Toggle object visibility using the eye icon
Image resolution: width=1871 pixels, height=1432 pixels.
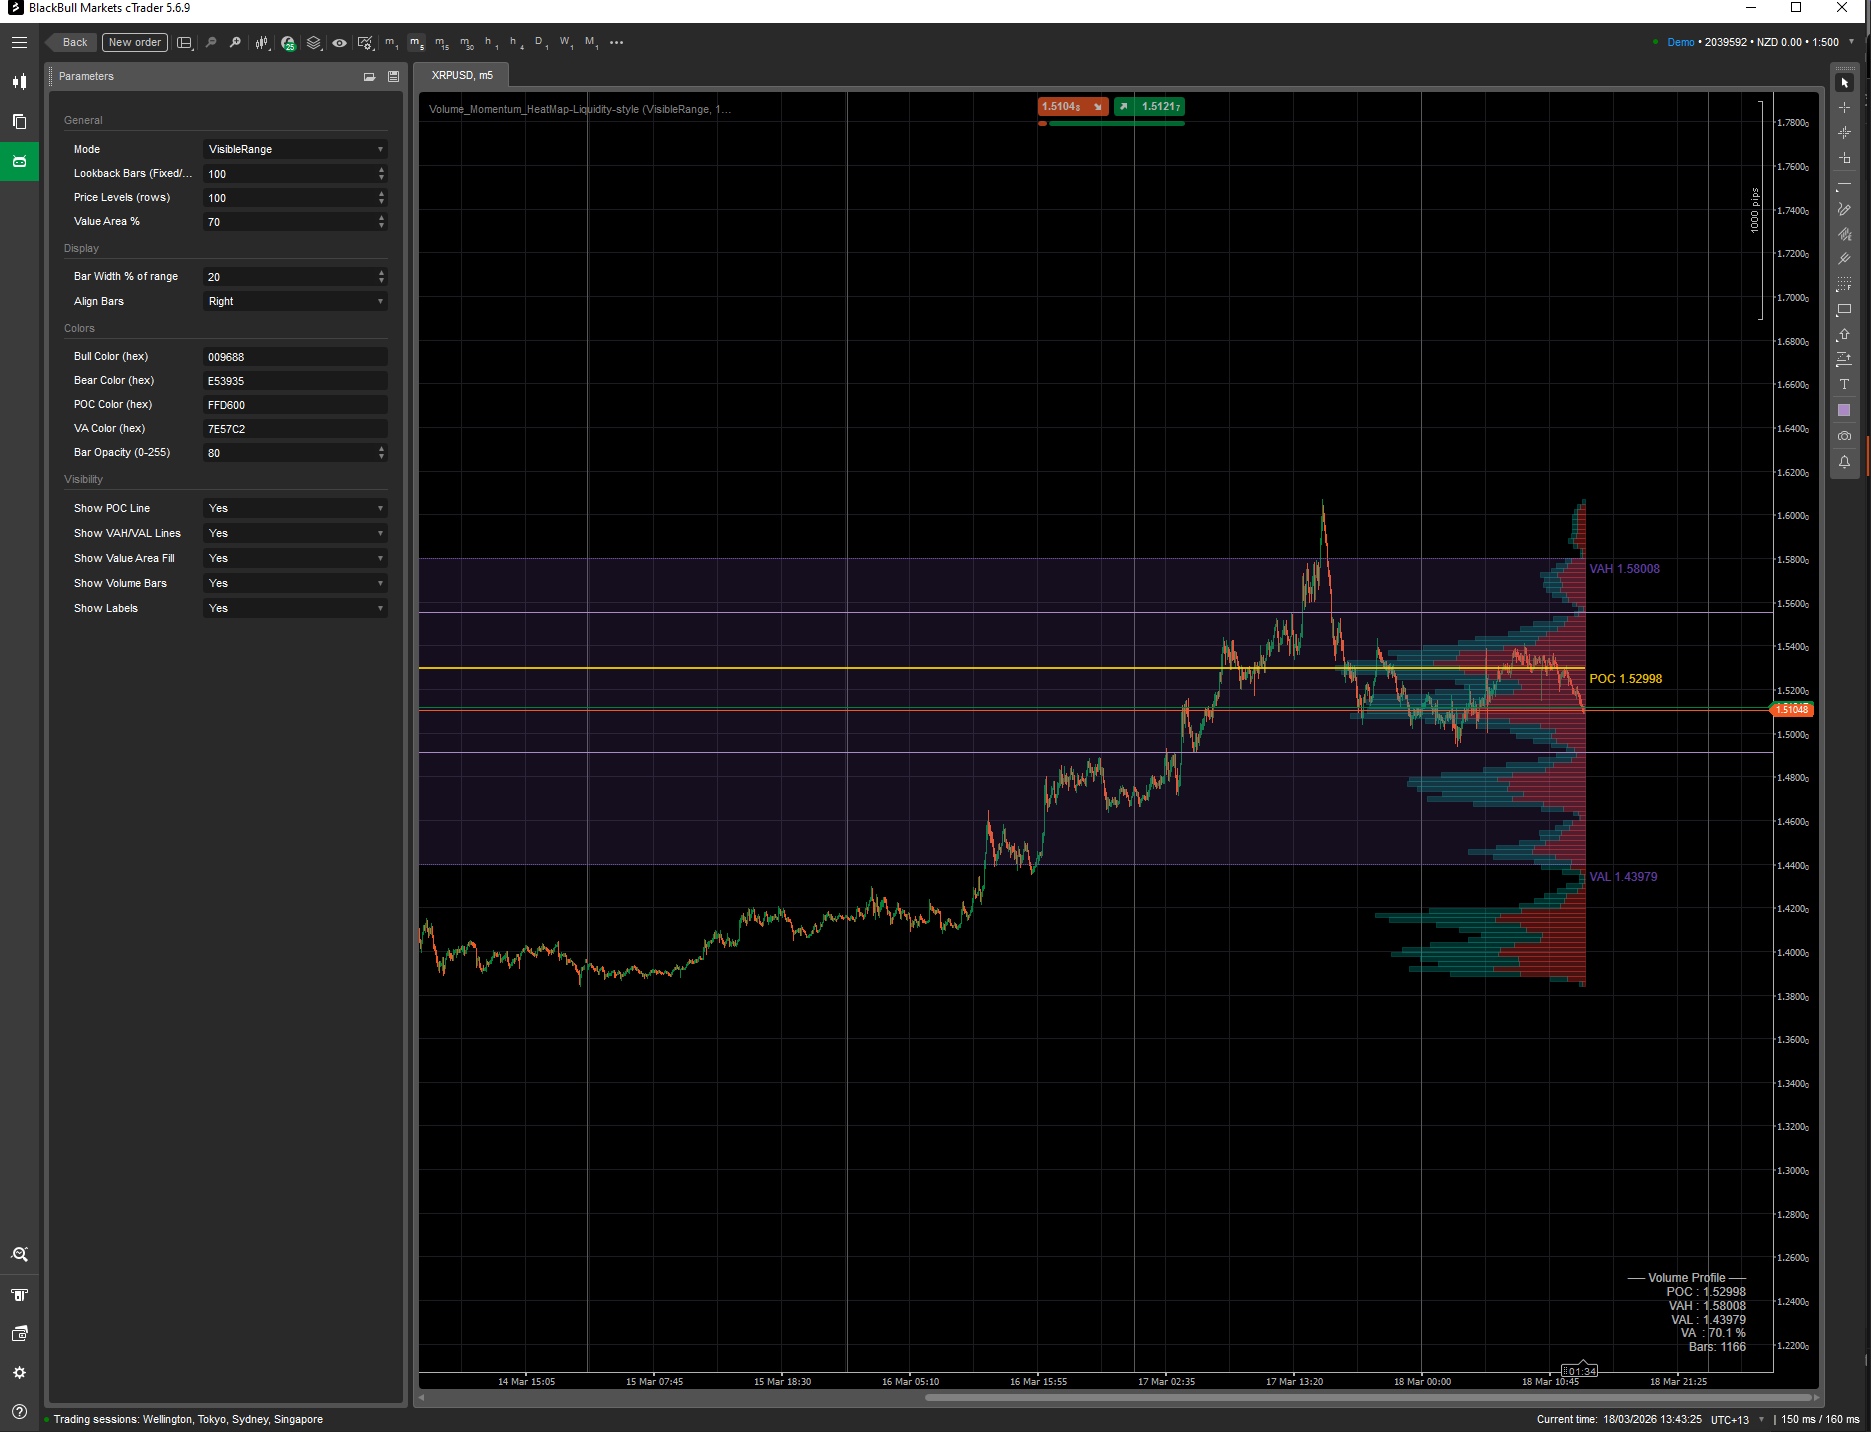(339, 43)
